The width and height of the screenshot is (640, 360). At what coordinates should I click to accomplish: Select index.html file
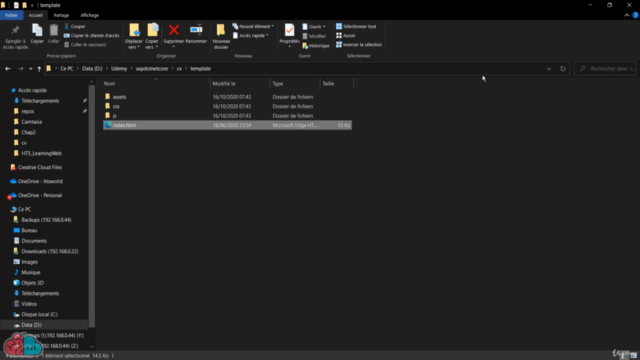coord(227,125)
